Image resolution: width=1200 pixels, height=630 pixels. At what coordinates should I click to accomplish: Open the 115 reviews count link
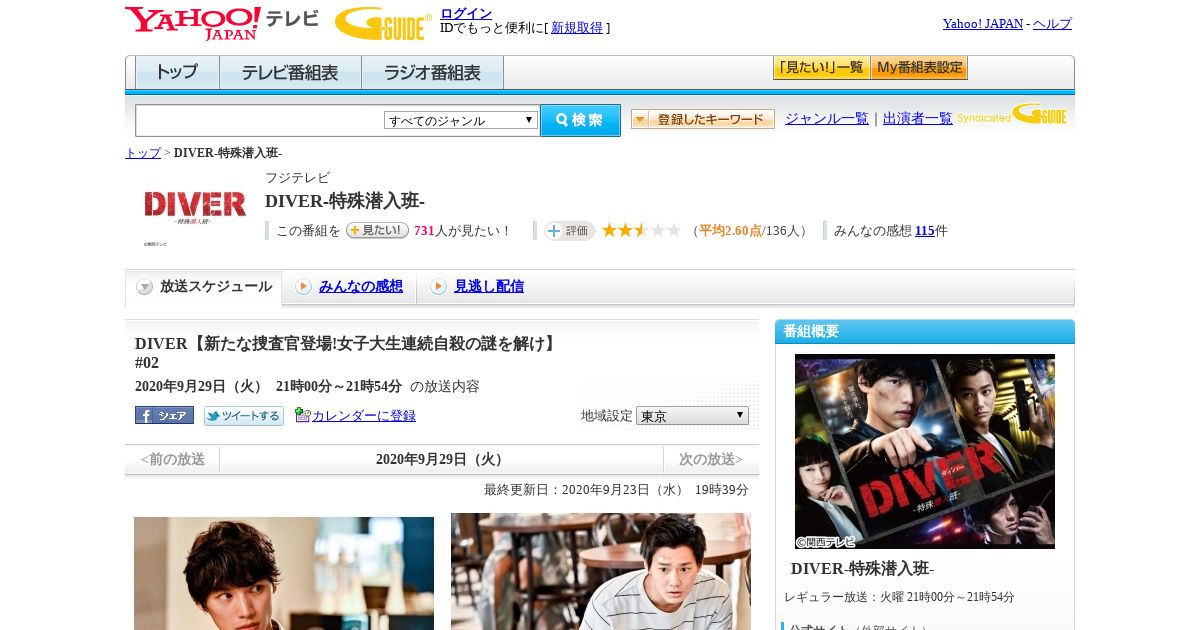(924, 231)
